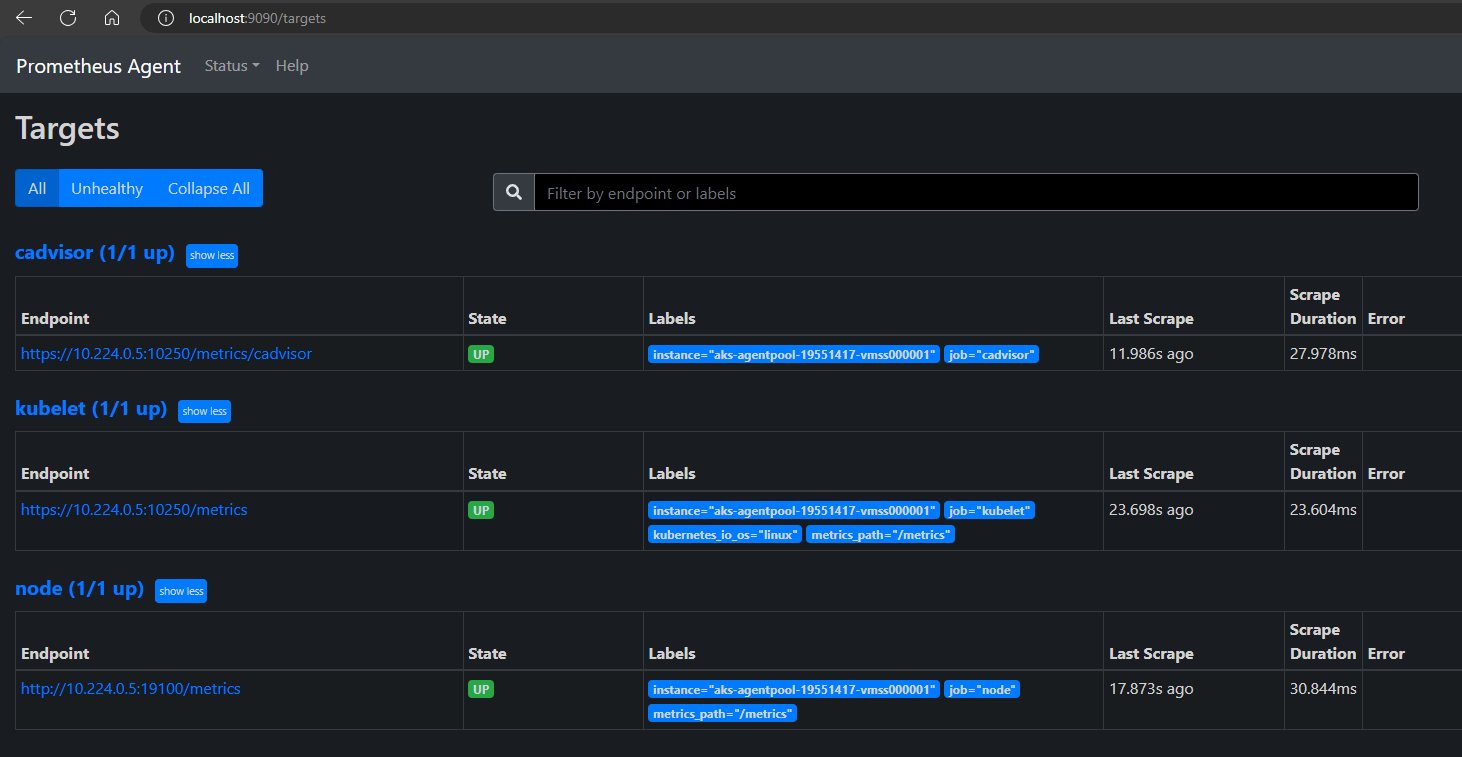Open the node (1/1 up) group heading
1462x757 pixels.
79,588
